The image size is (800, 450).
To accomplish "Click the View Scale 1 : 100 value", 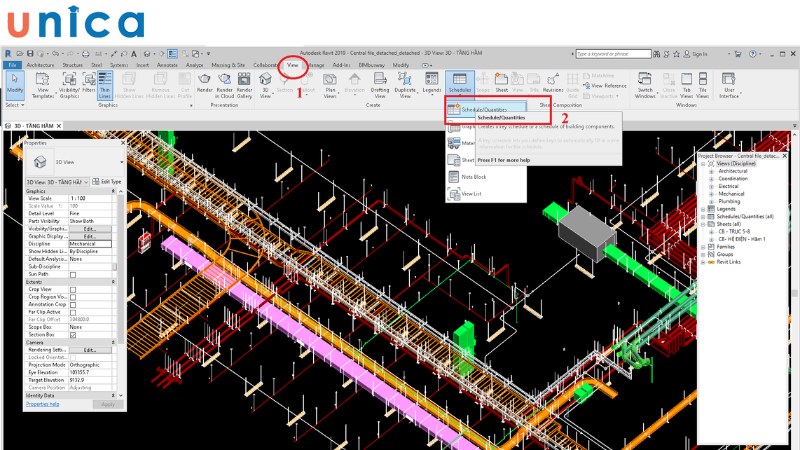I will [x=90, y=198].
